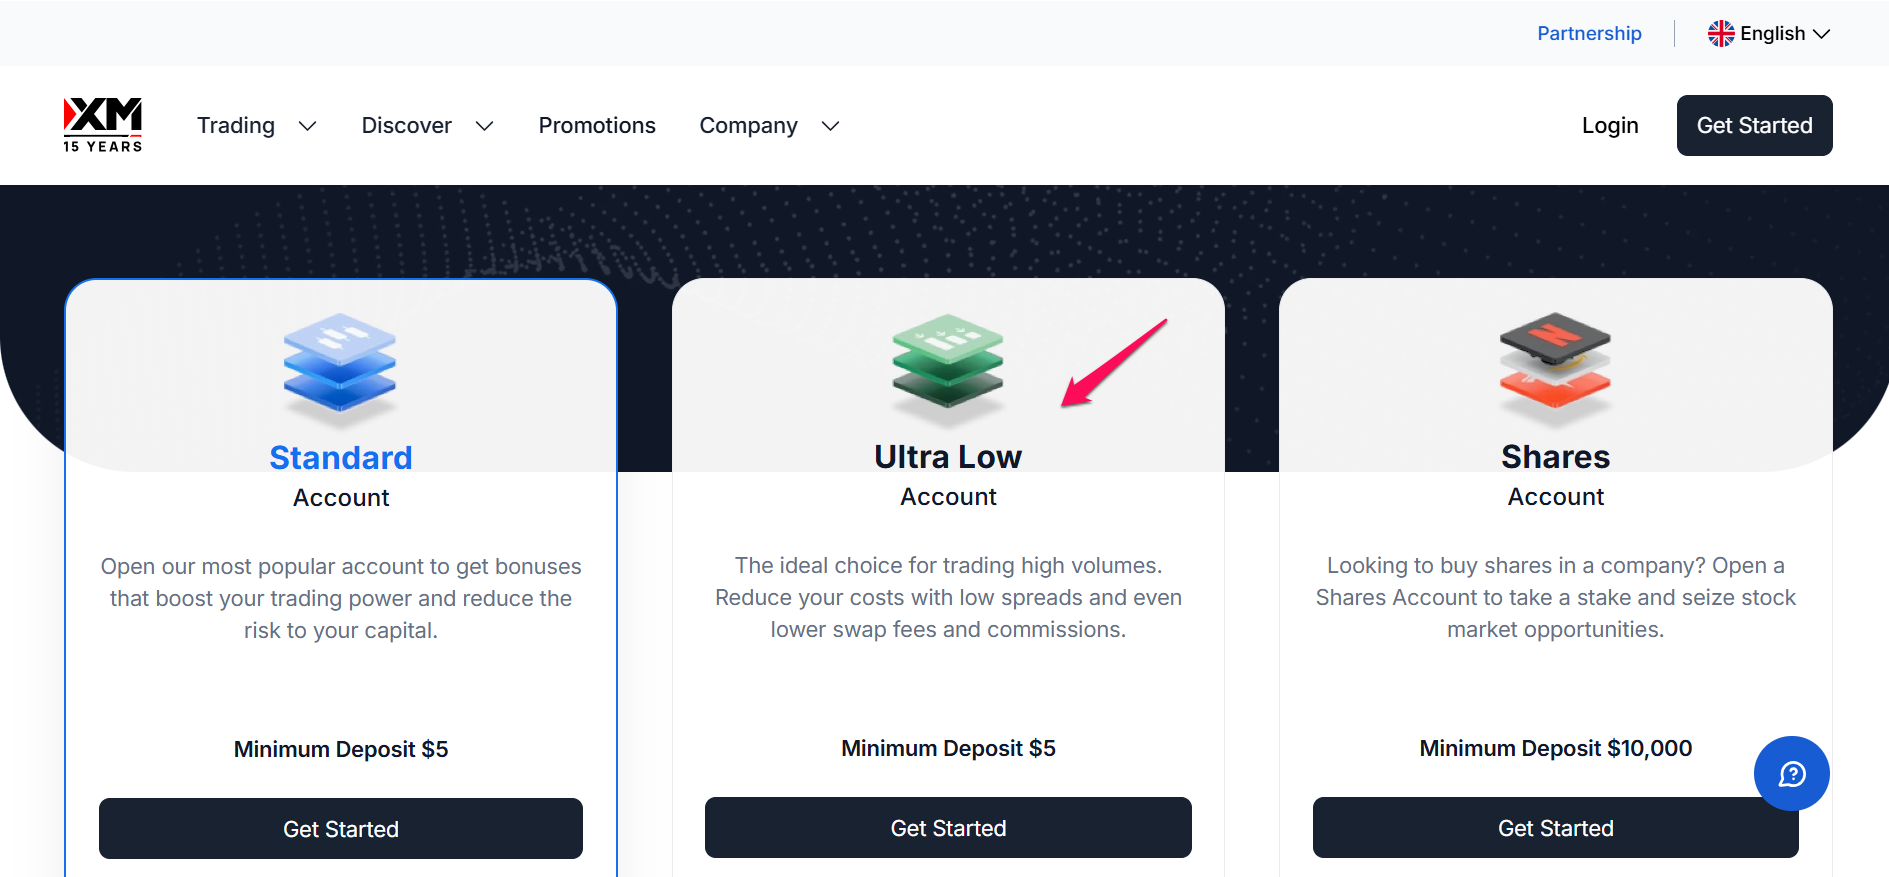This screenshot has height=877, width=1889.
Task: Expand the Trading menu chevron
Action: [308, 126]
